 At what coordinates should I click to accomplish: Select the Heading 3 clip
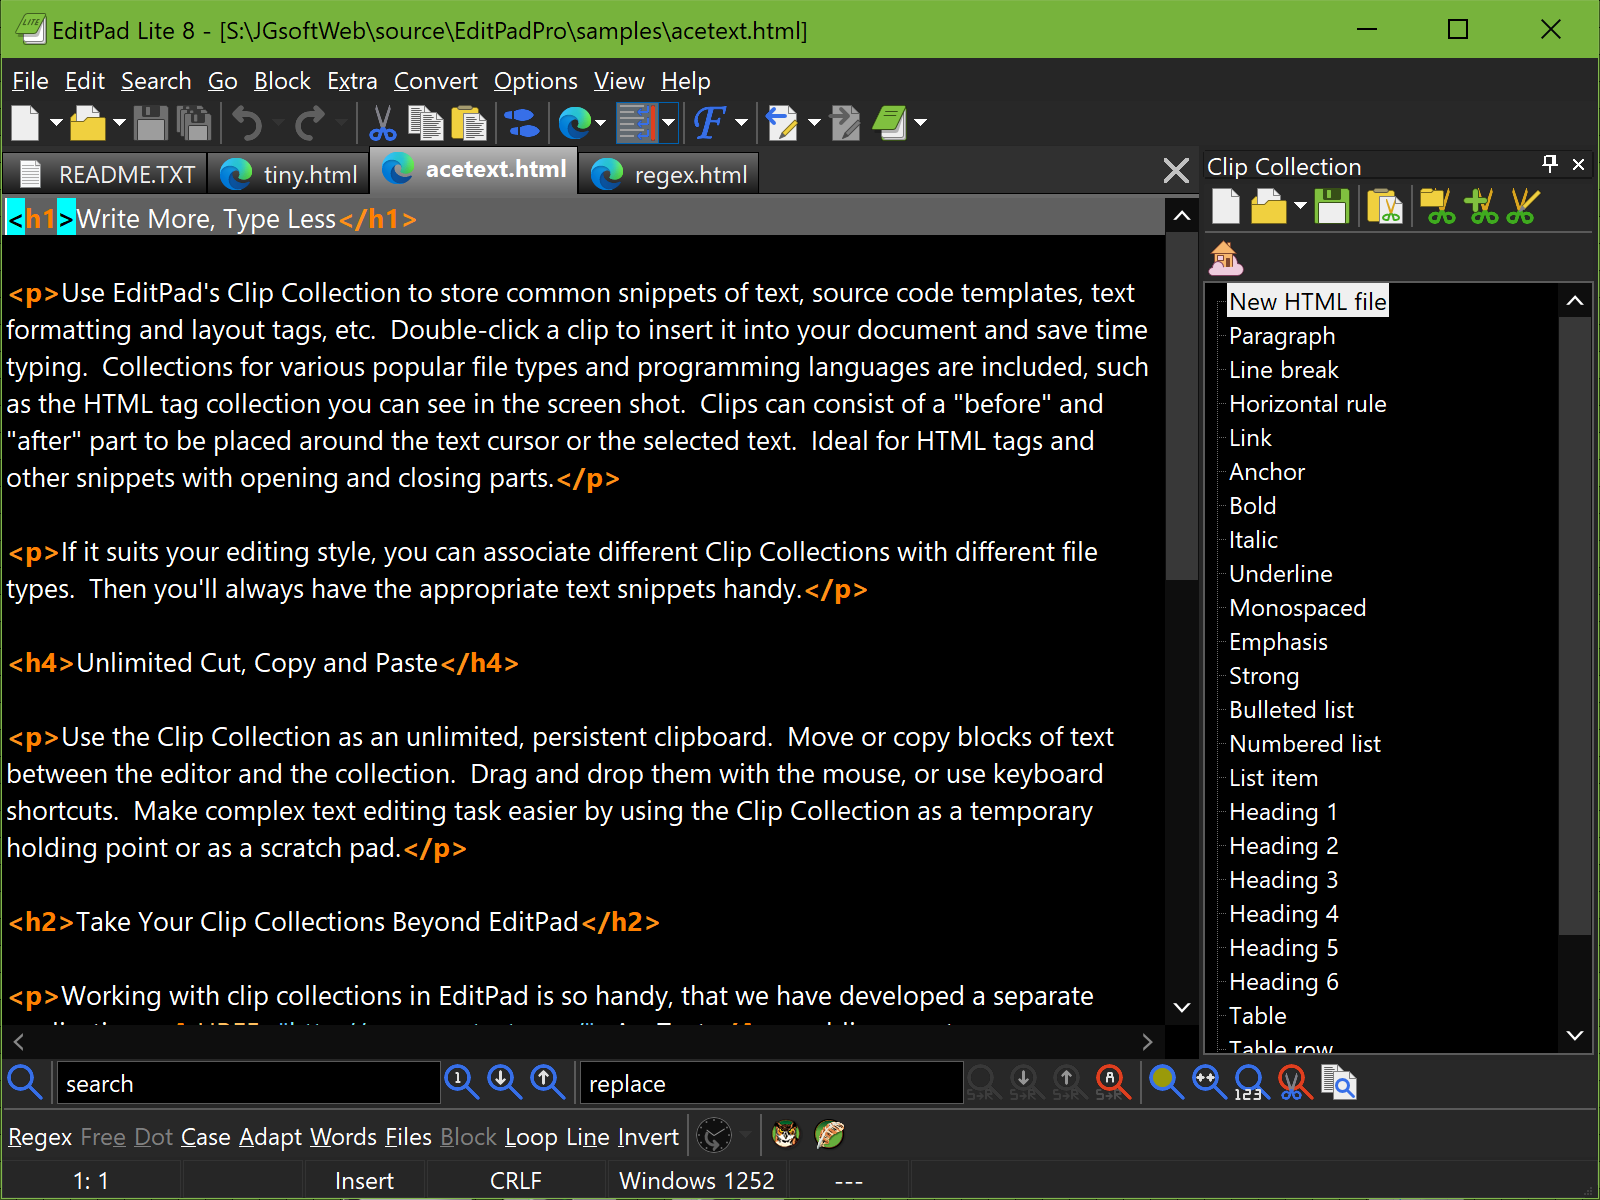(1283, 880)
